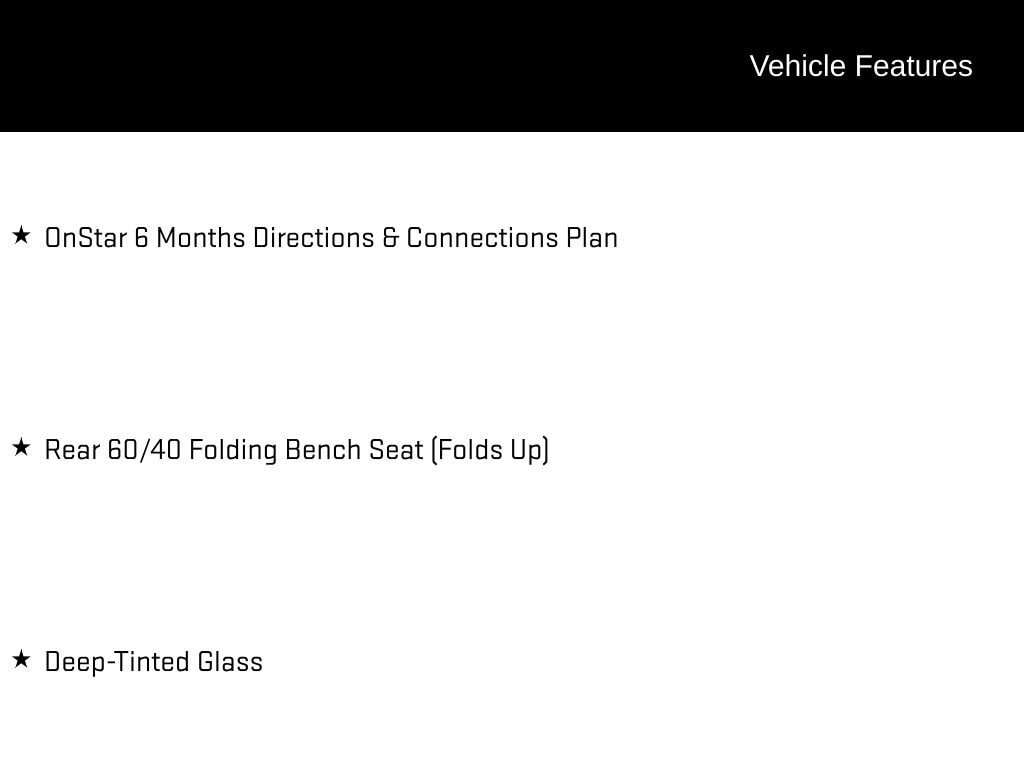Screen dimensions: 1024x768
Task: Click the word "OnStar" in first feature
Action: (x=86, y=238)
